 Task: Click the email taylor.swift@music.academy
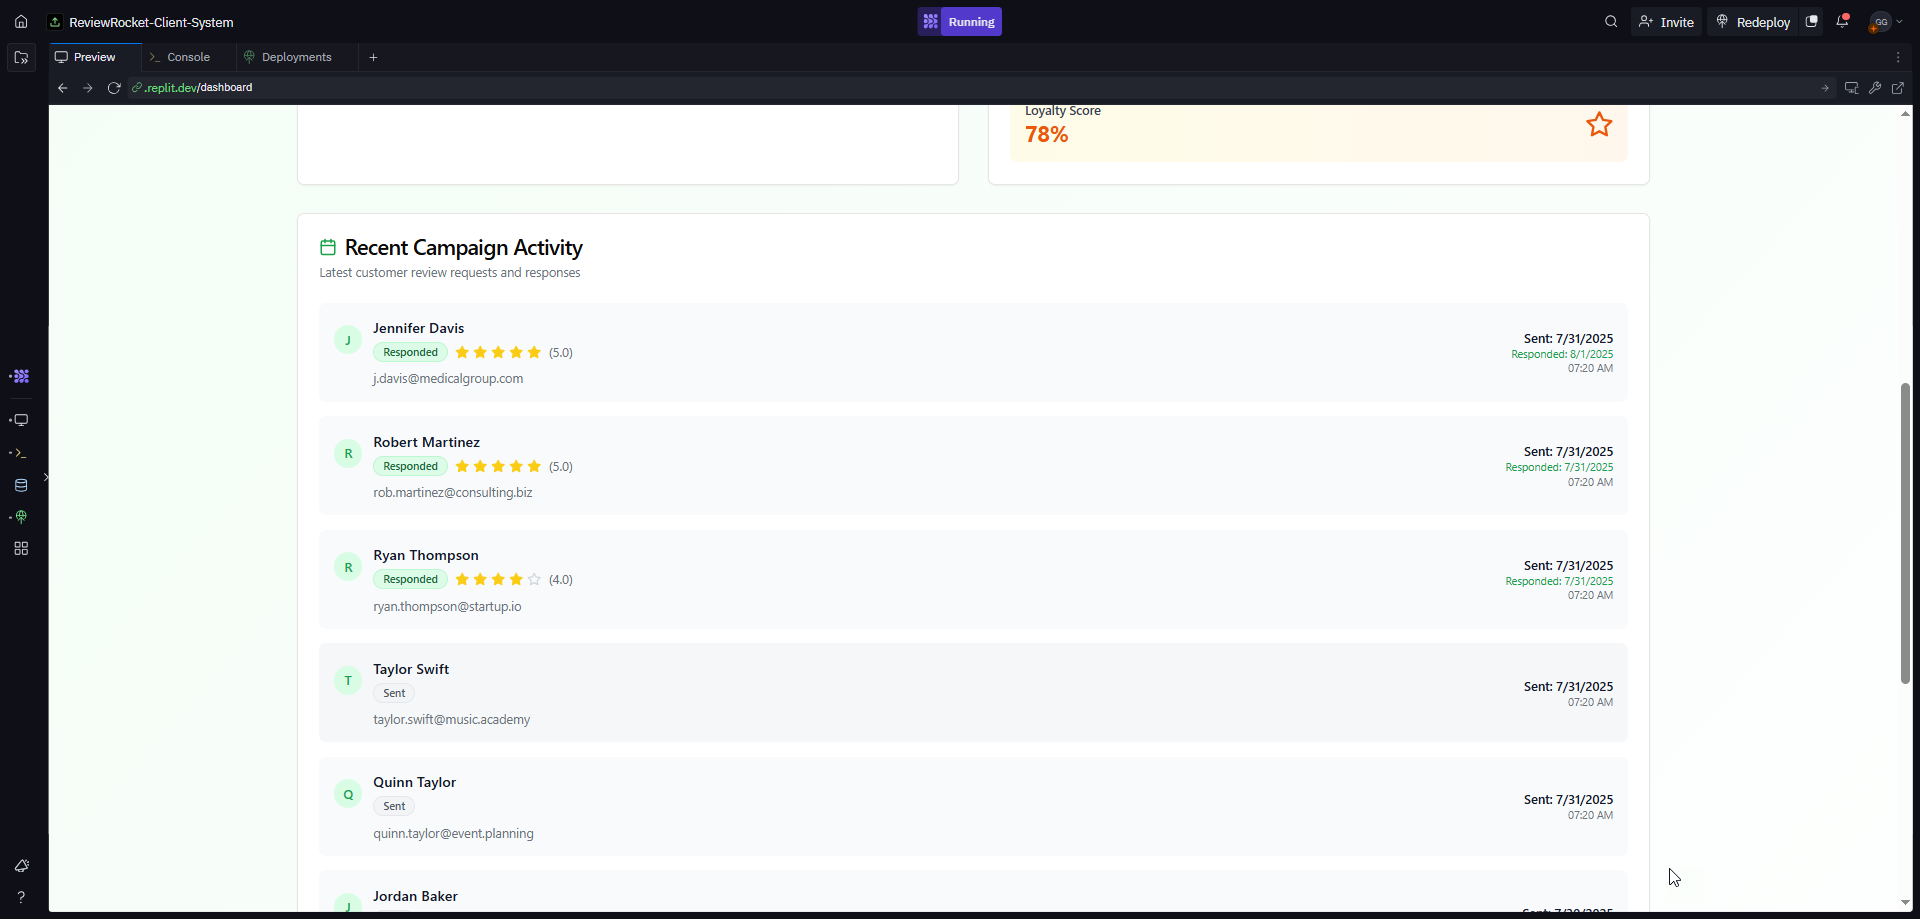tap(452, 720)
